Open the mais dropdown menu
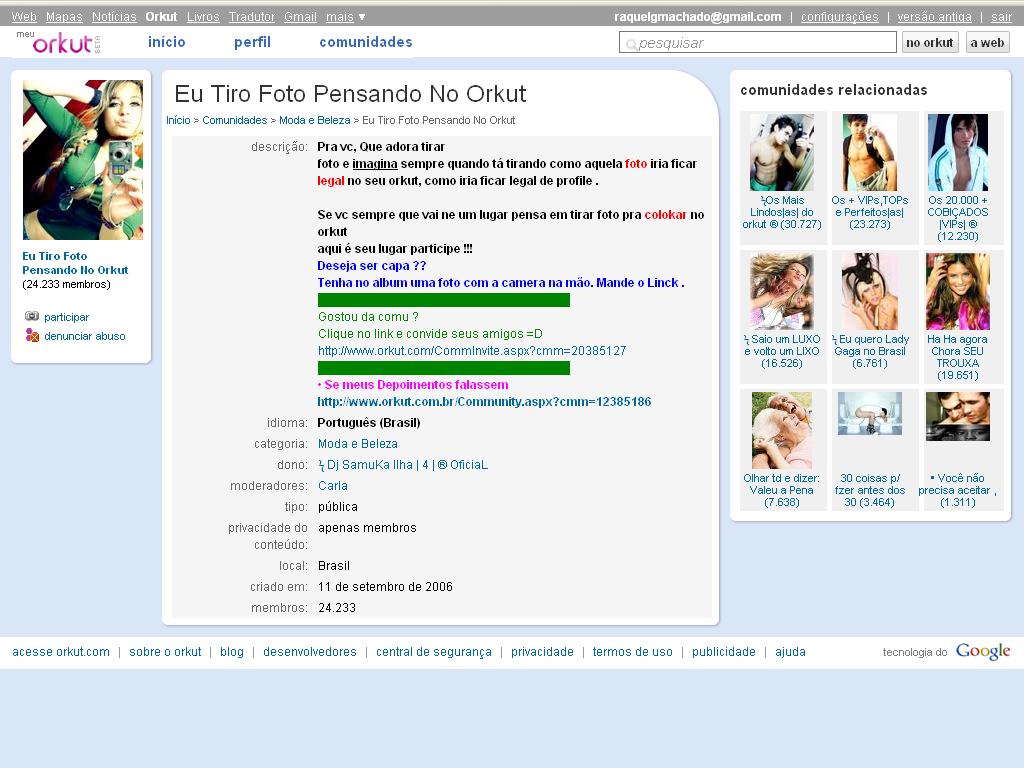The height and width of the screenshot is (768, 1024). (x=345, y=17)
